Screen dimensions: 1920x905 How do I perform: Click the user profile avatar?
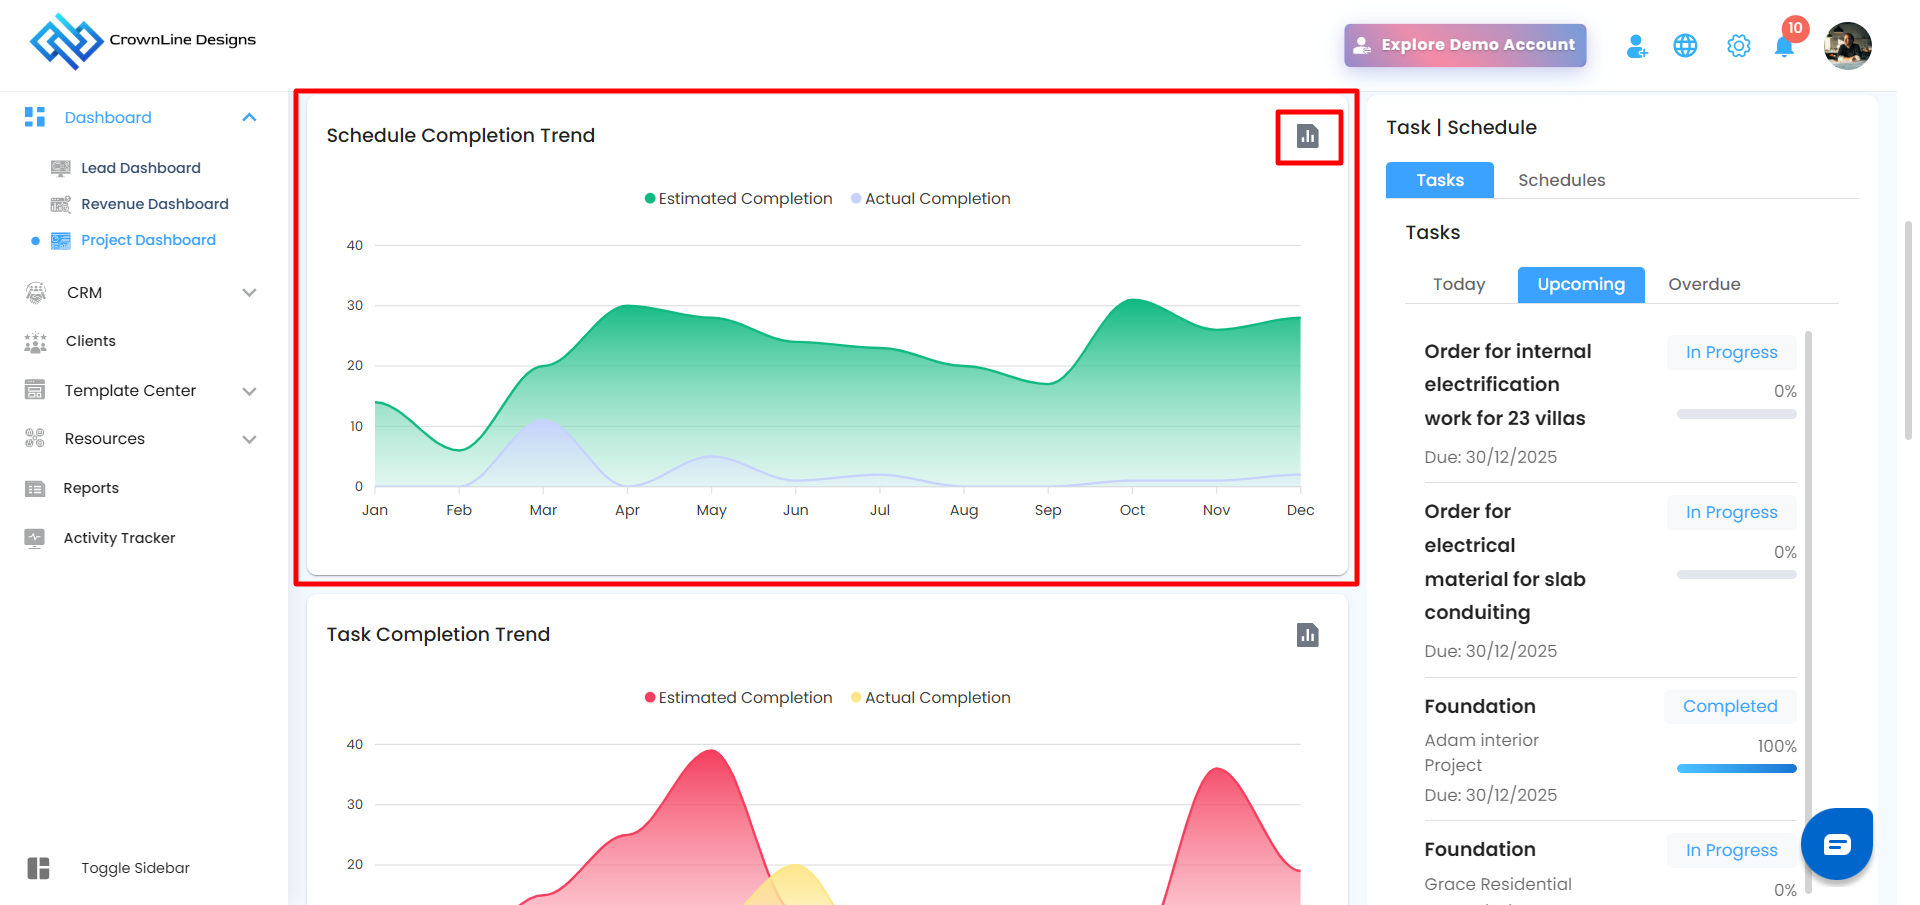pyautogui.click(x=1847, y=46)
